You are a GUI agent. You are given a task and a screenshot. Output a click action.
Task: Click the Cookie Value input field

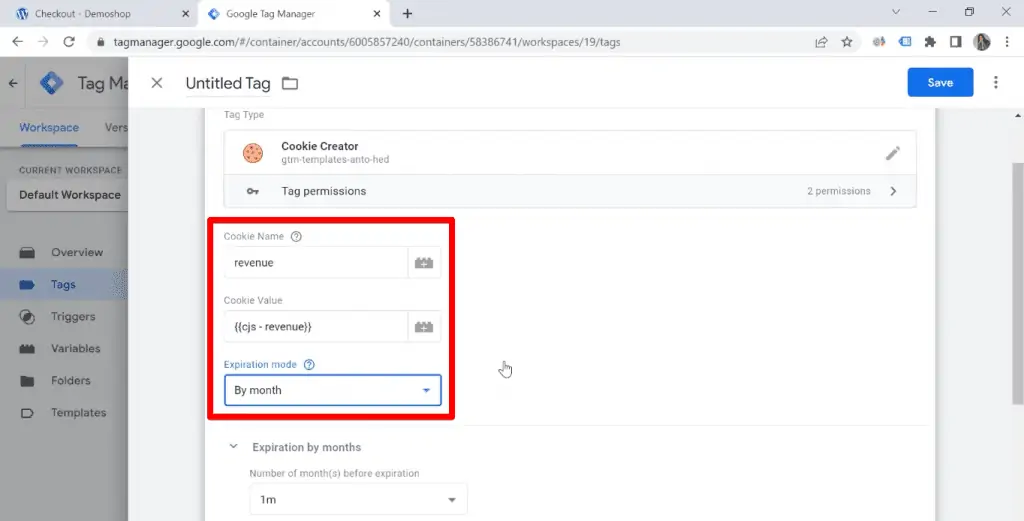click(x=316, y=326)
